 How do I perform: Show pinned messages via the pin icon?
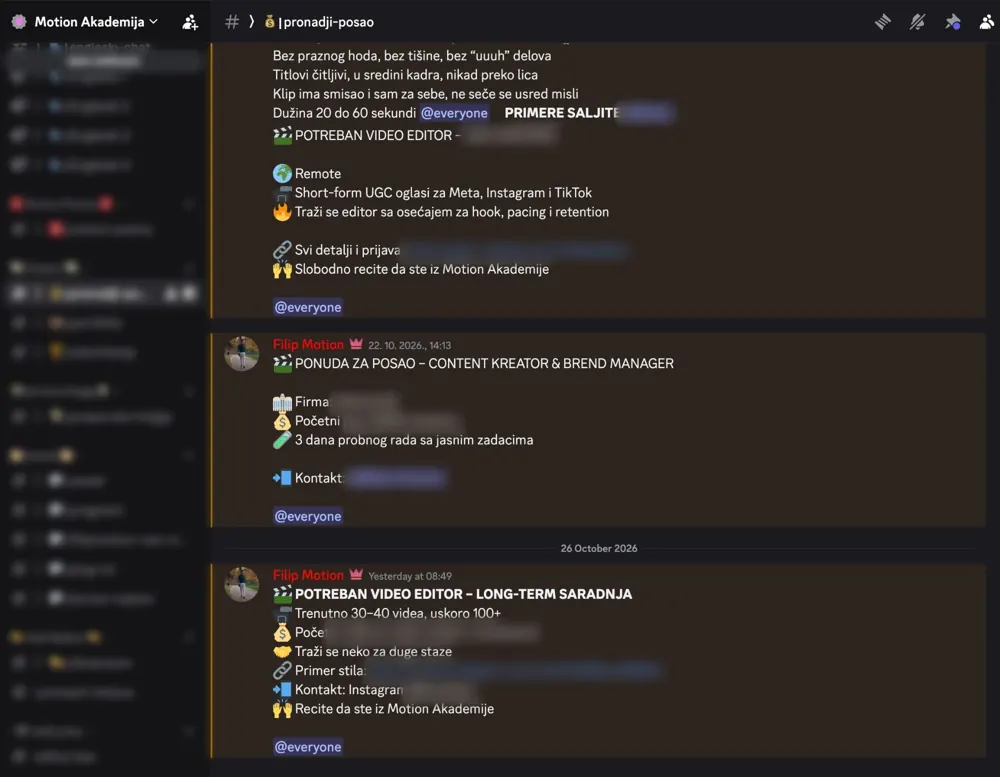pyautogui.click(x=953, y=22)
